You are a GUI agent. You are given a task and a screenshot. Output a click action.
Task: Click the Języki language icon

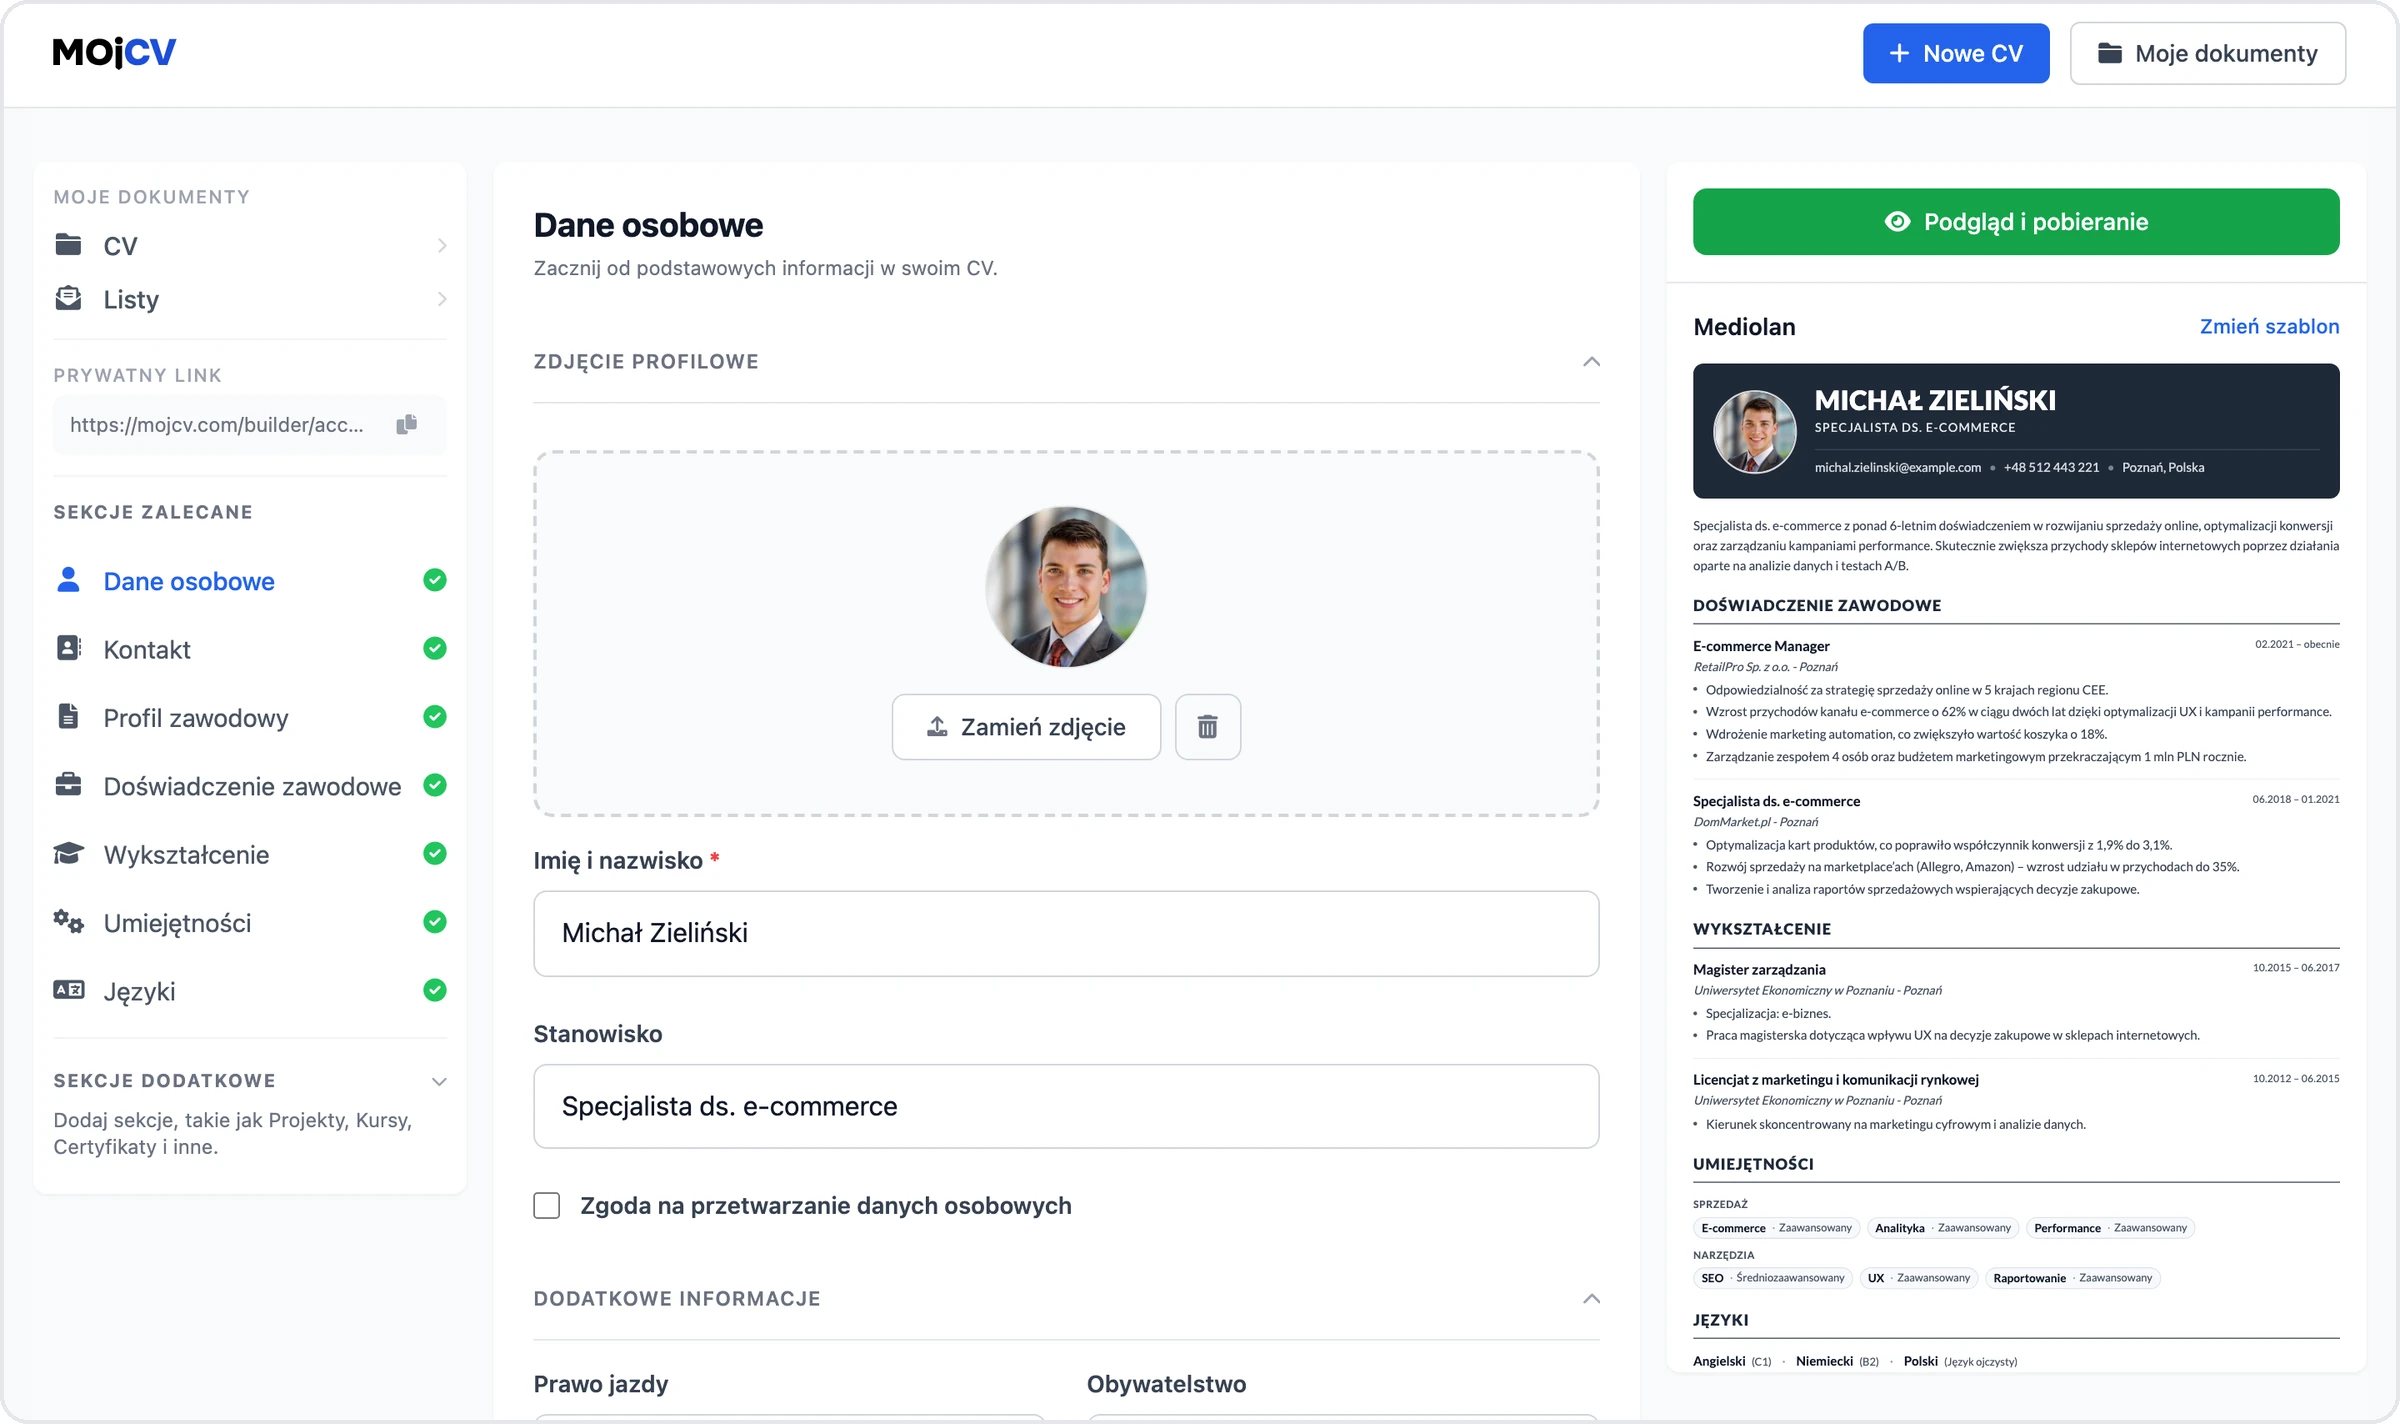tap(68, 990)
